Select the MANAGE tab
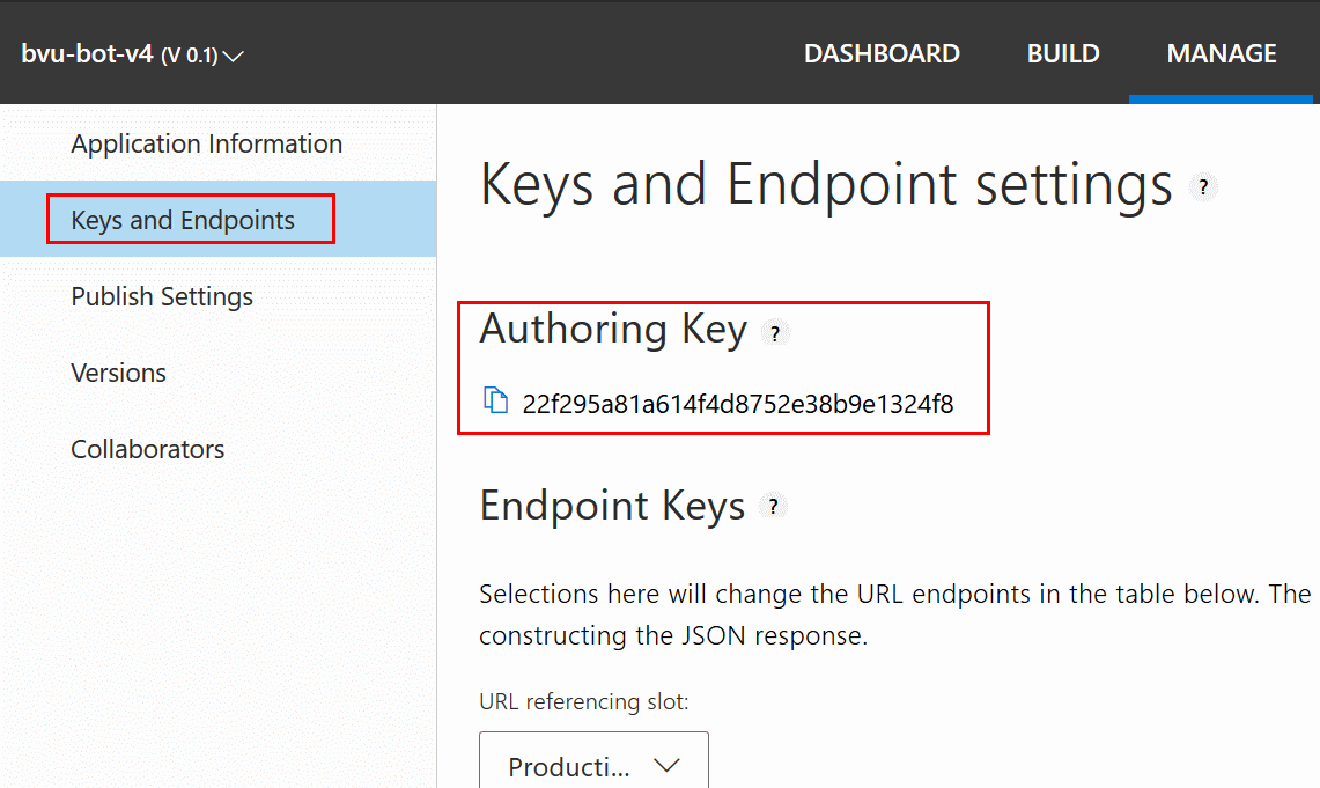1320x788 pixels. tap(1221, 53)
